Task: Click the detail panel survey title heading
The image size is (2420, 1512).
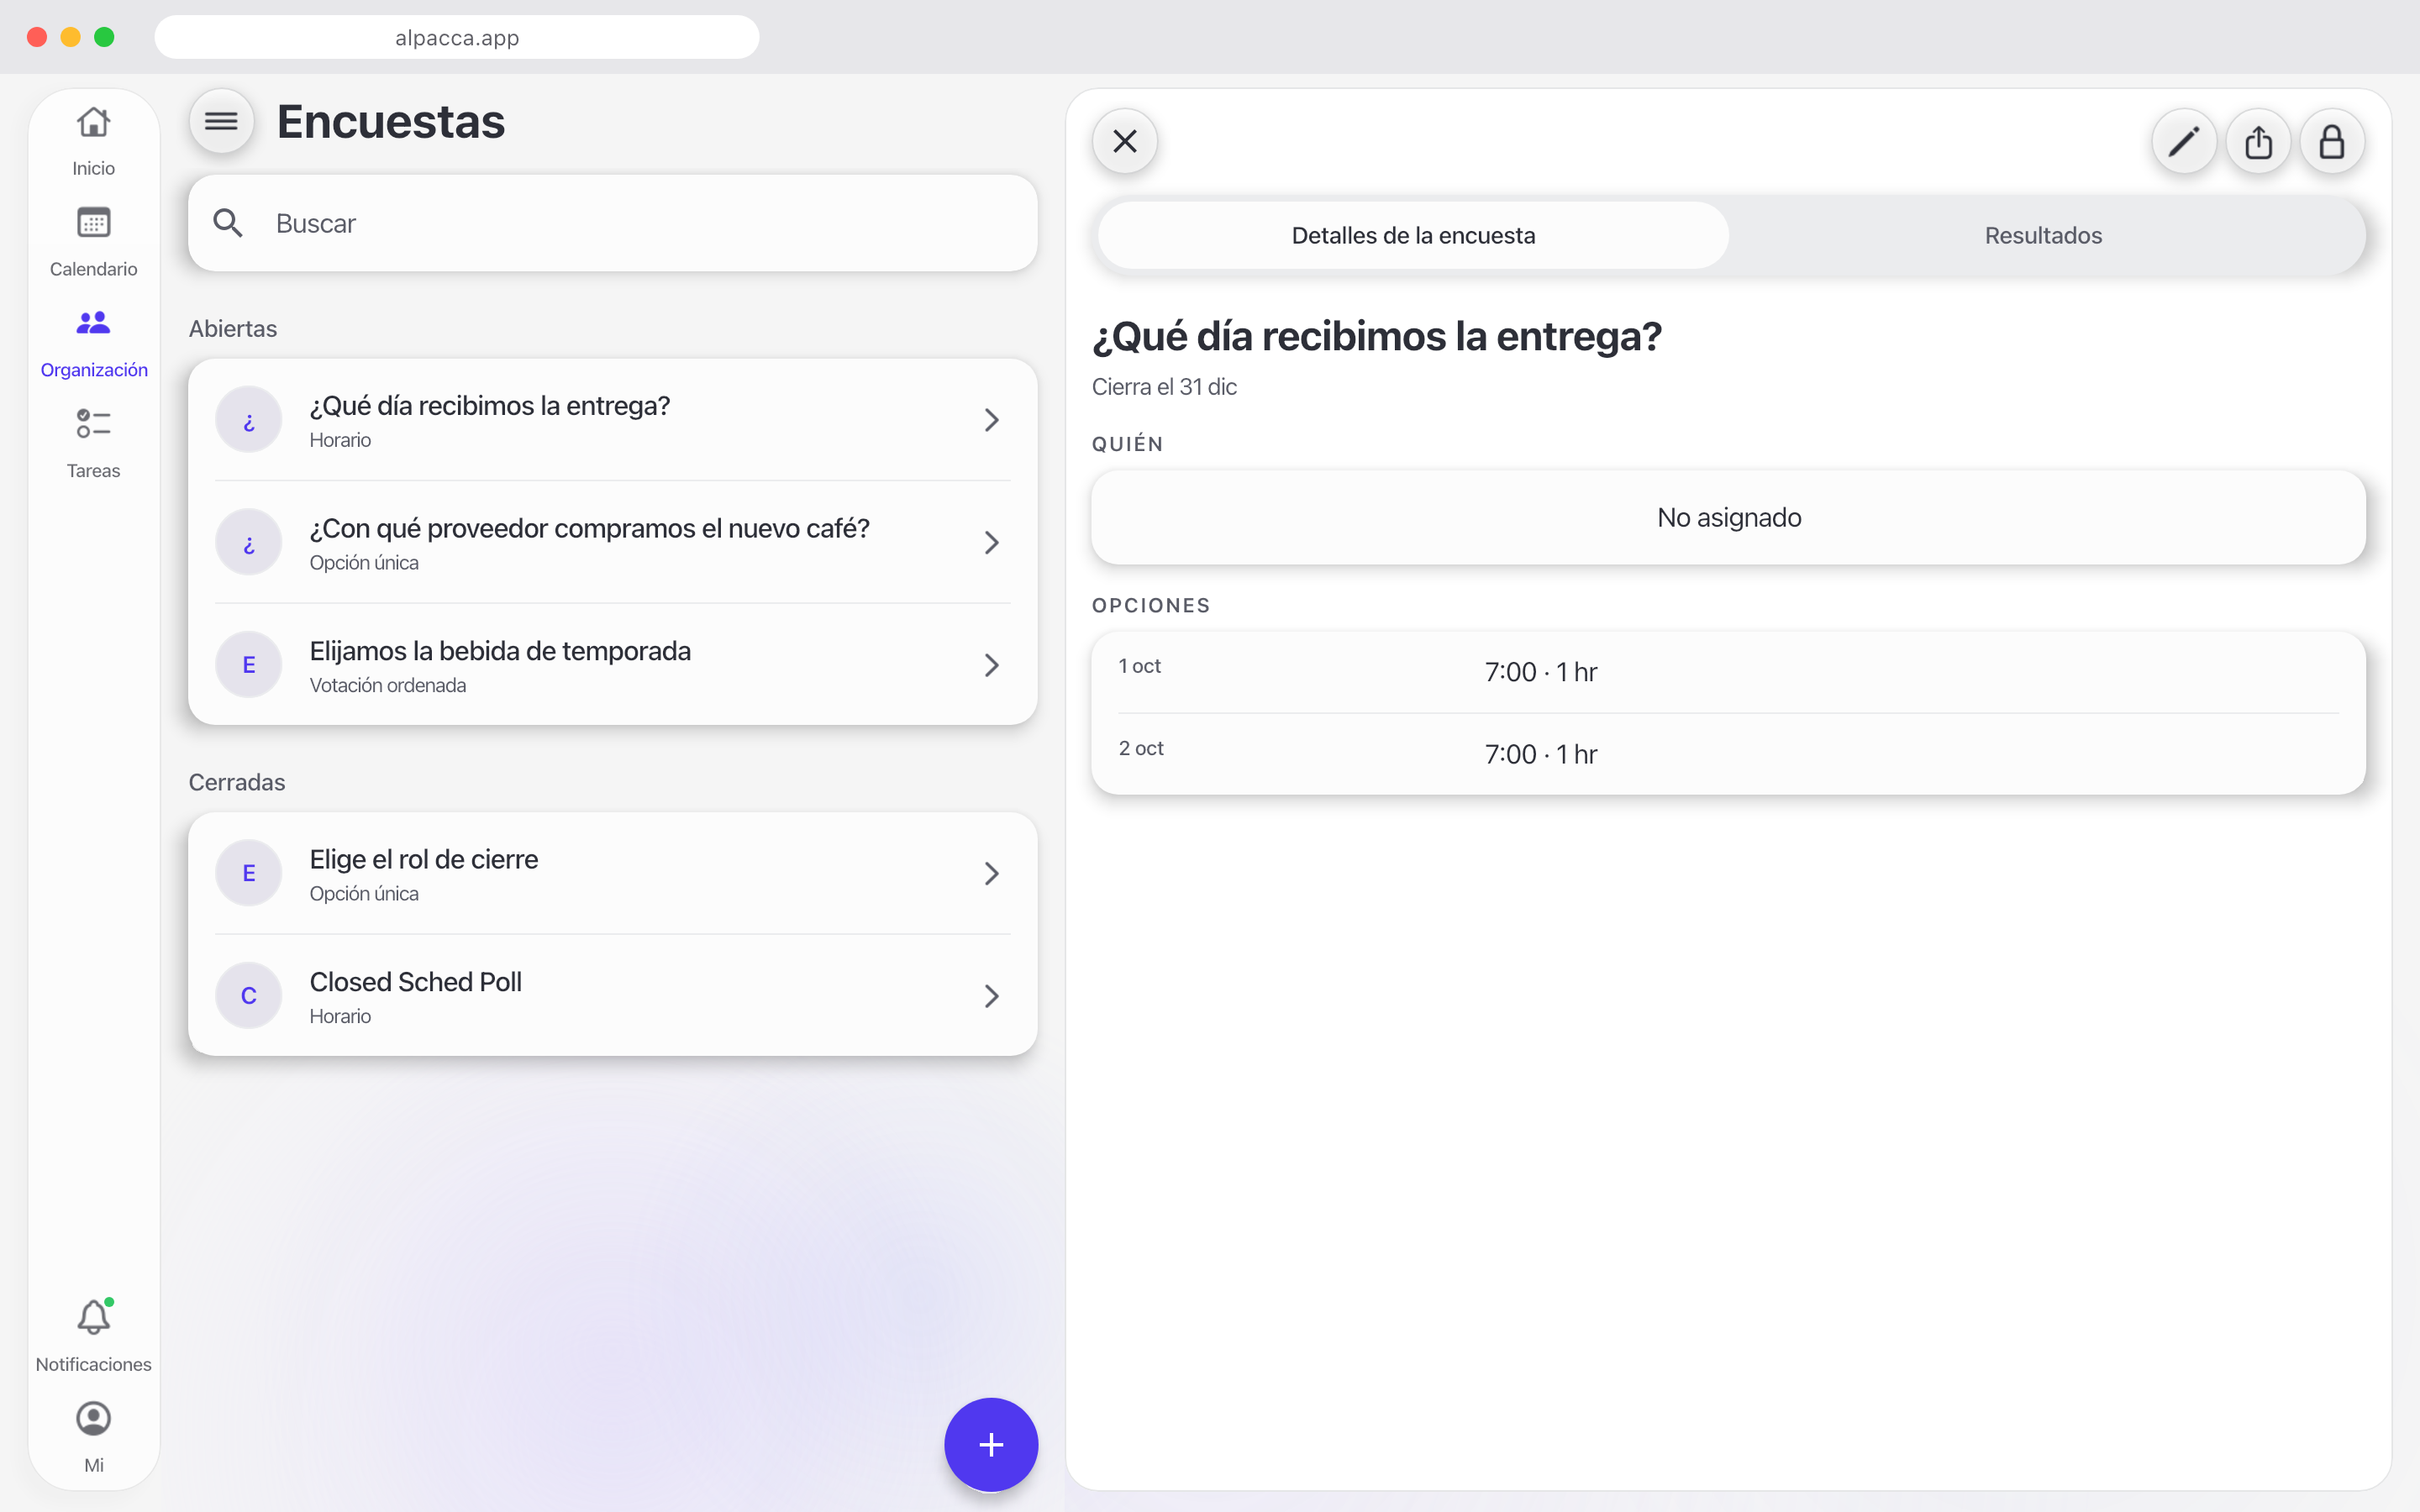Action: (1377, 336)
